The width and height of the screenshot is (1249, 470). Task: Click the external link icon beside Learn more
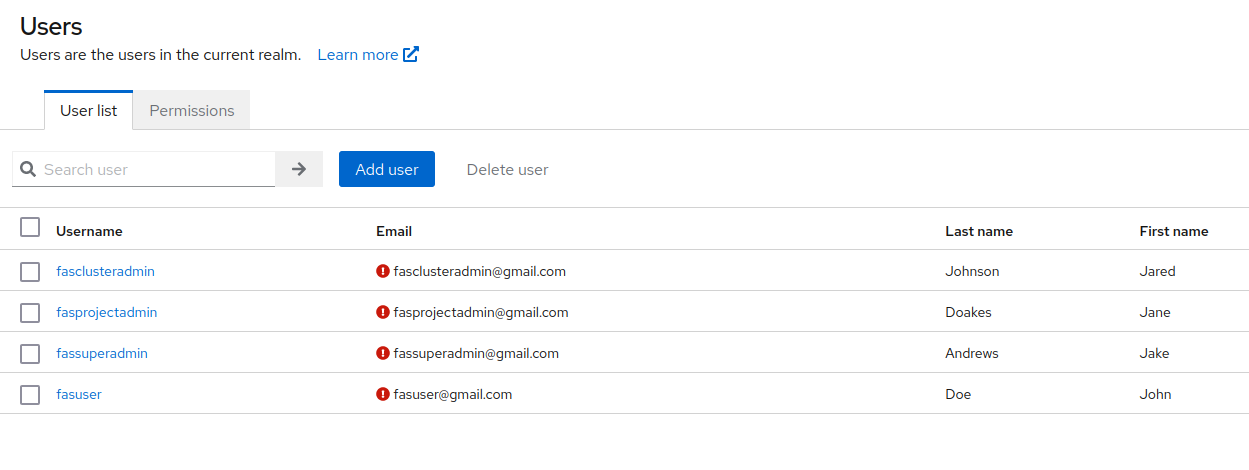pyautogui.click(x=411, y=55)
